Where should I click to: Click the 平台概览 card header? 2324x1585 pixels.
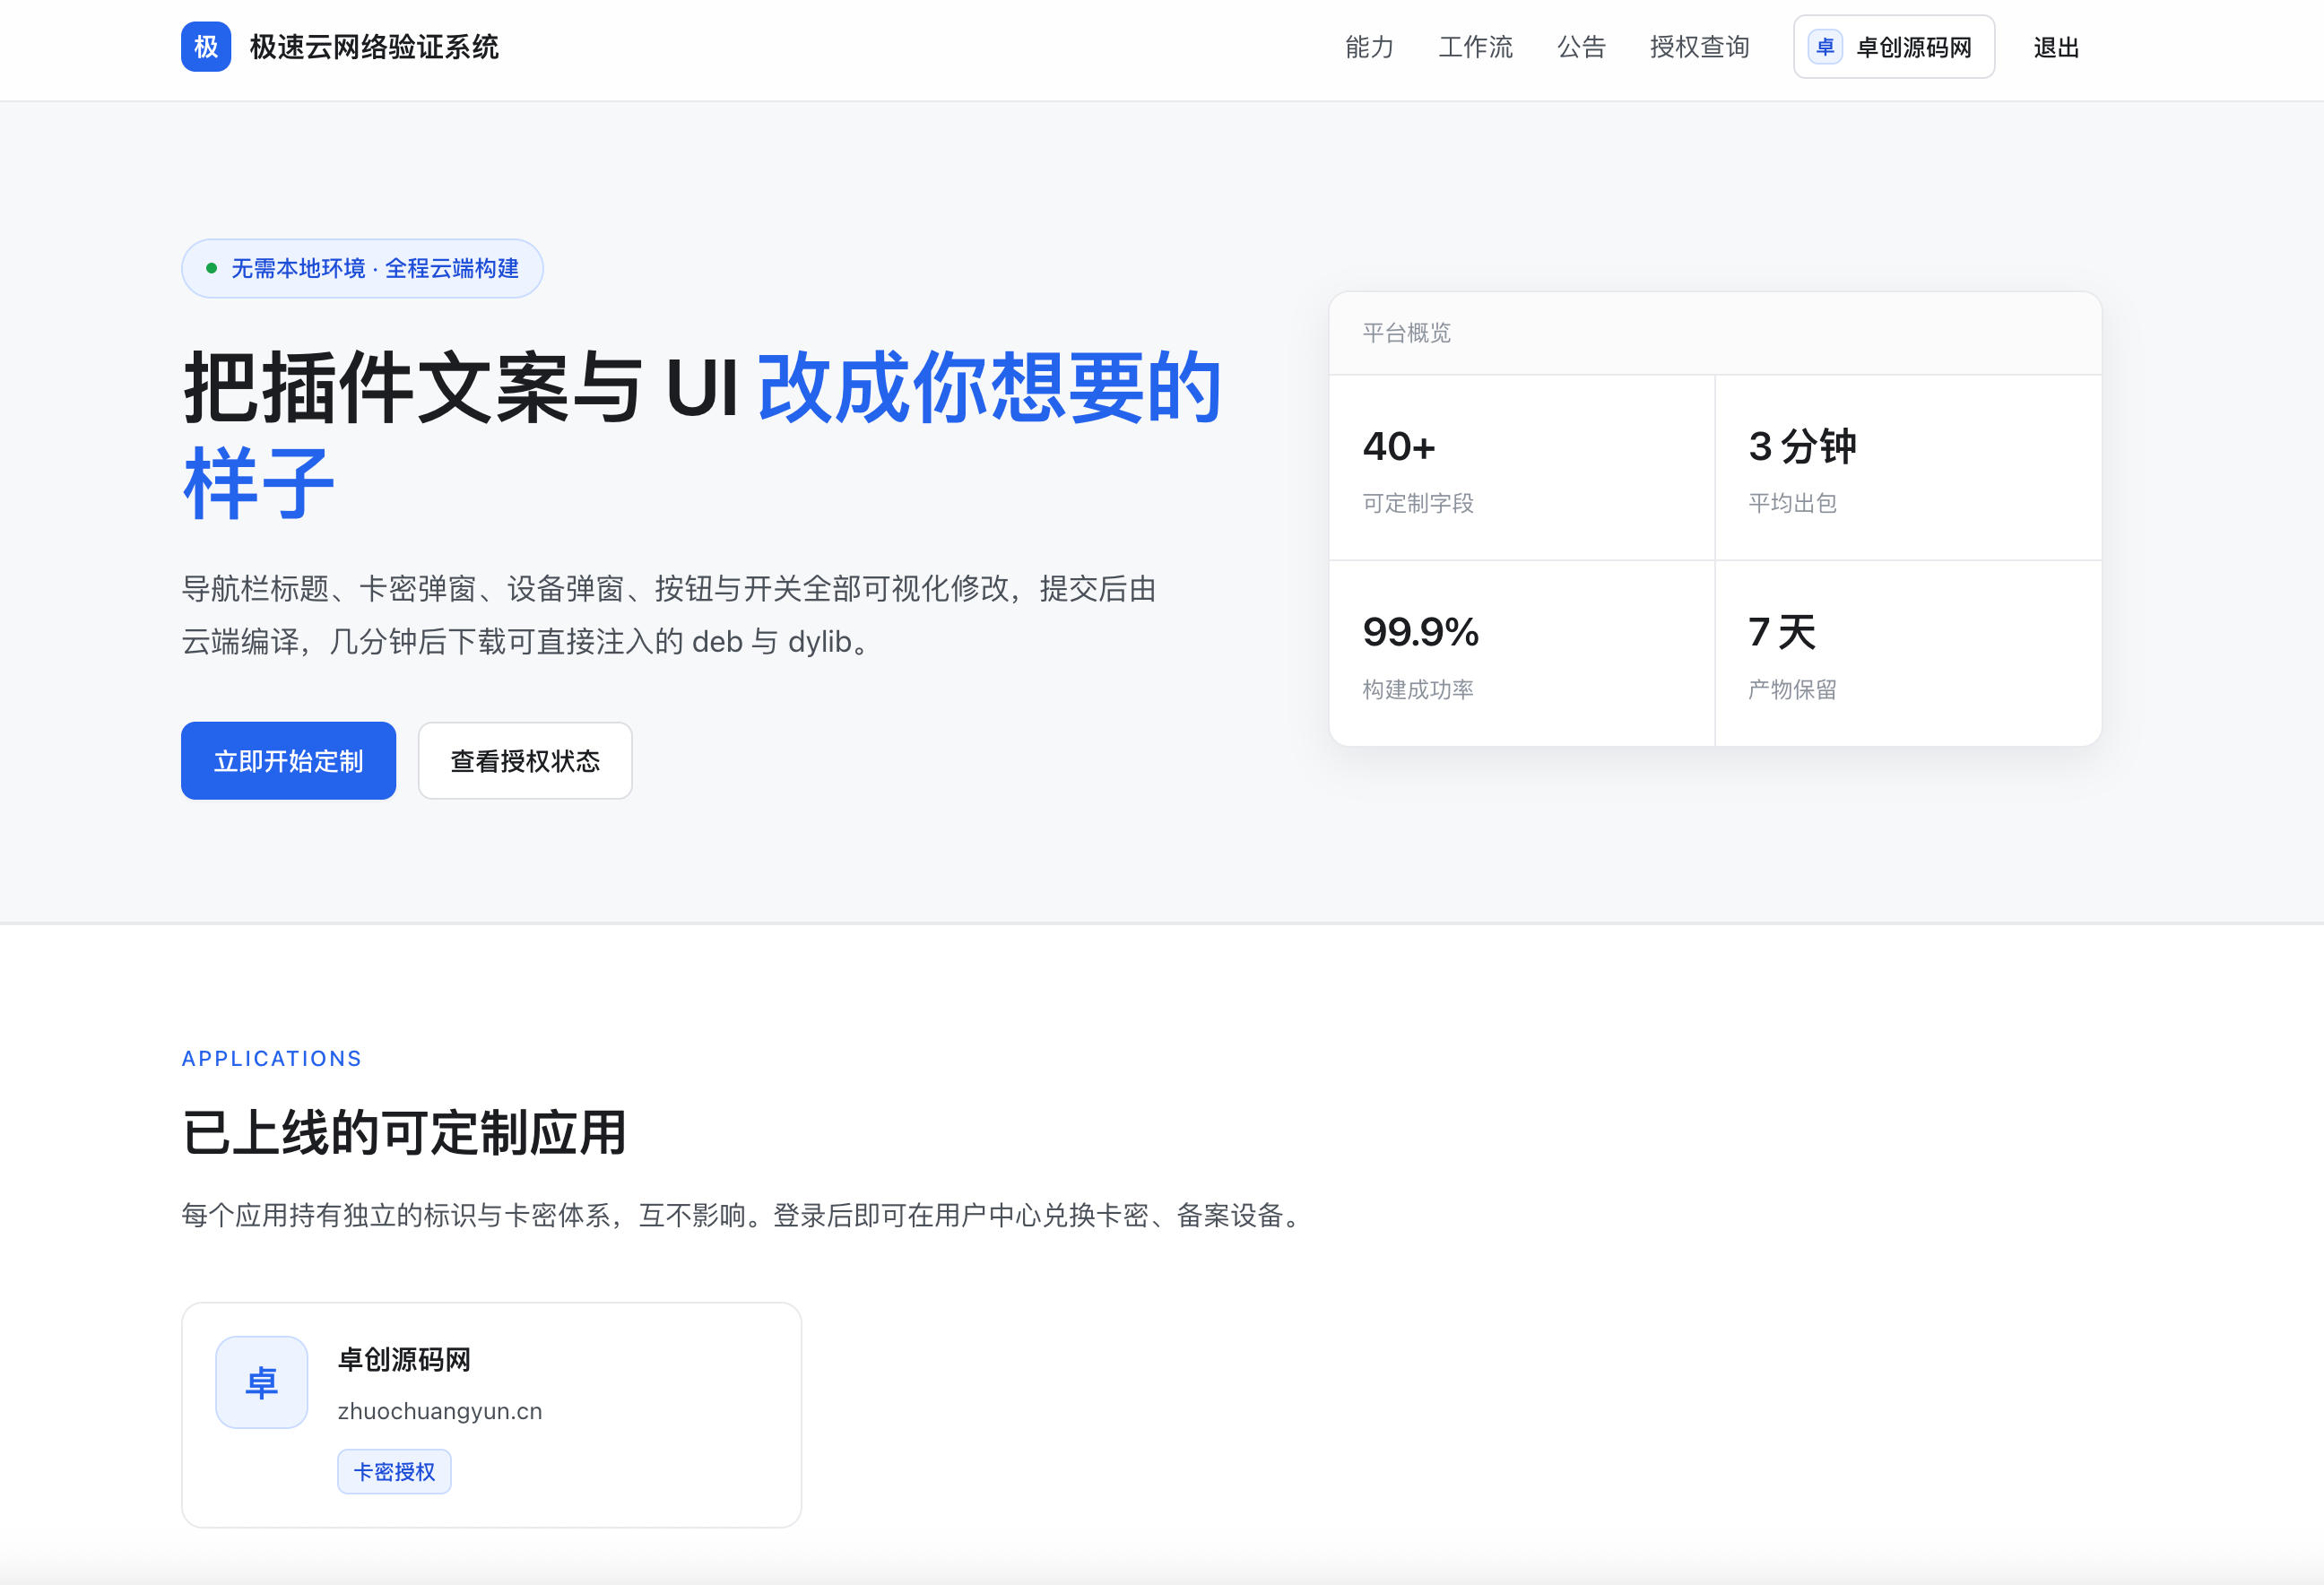point(1715,333)
